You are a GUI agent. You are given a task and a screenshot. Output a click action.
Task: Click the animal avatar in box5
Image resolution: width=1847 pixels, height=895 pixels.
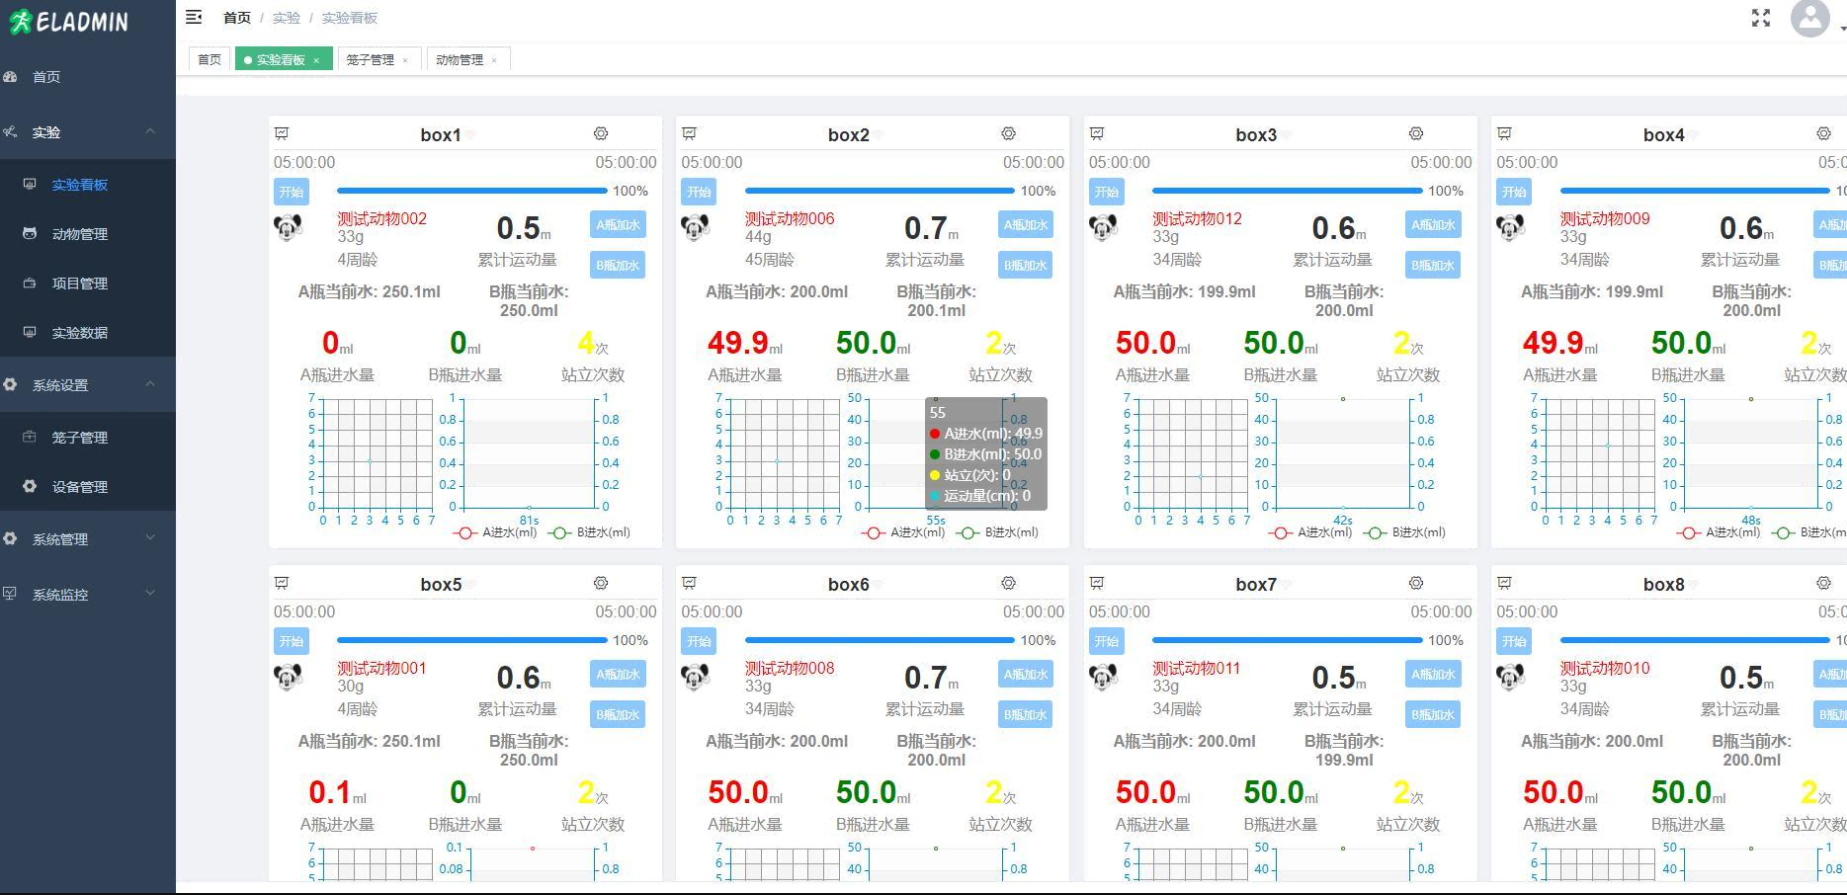coord(288,678)
